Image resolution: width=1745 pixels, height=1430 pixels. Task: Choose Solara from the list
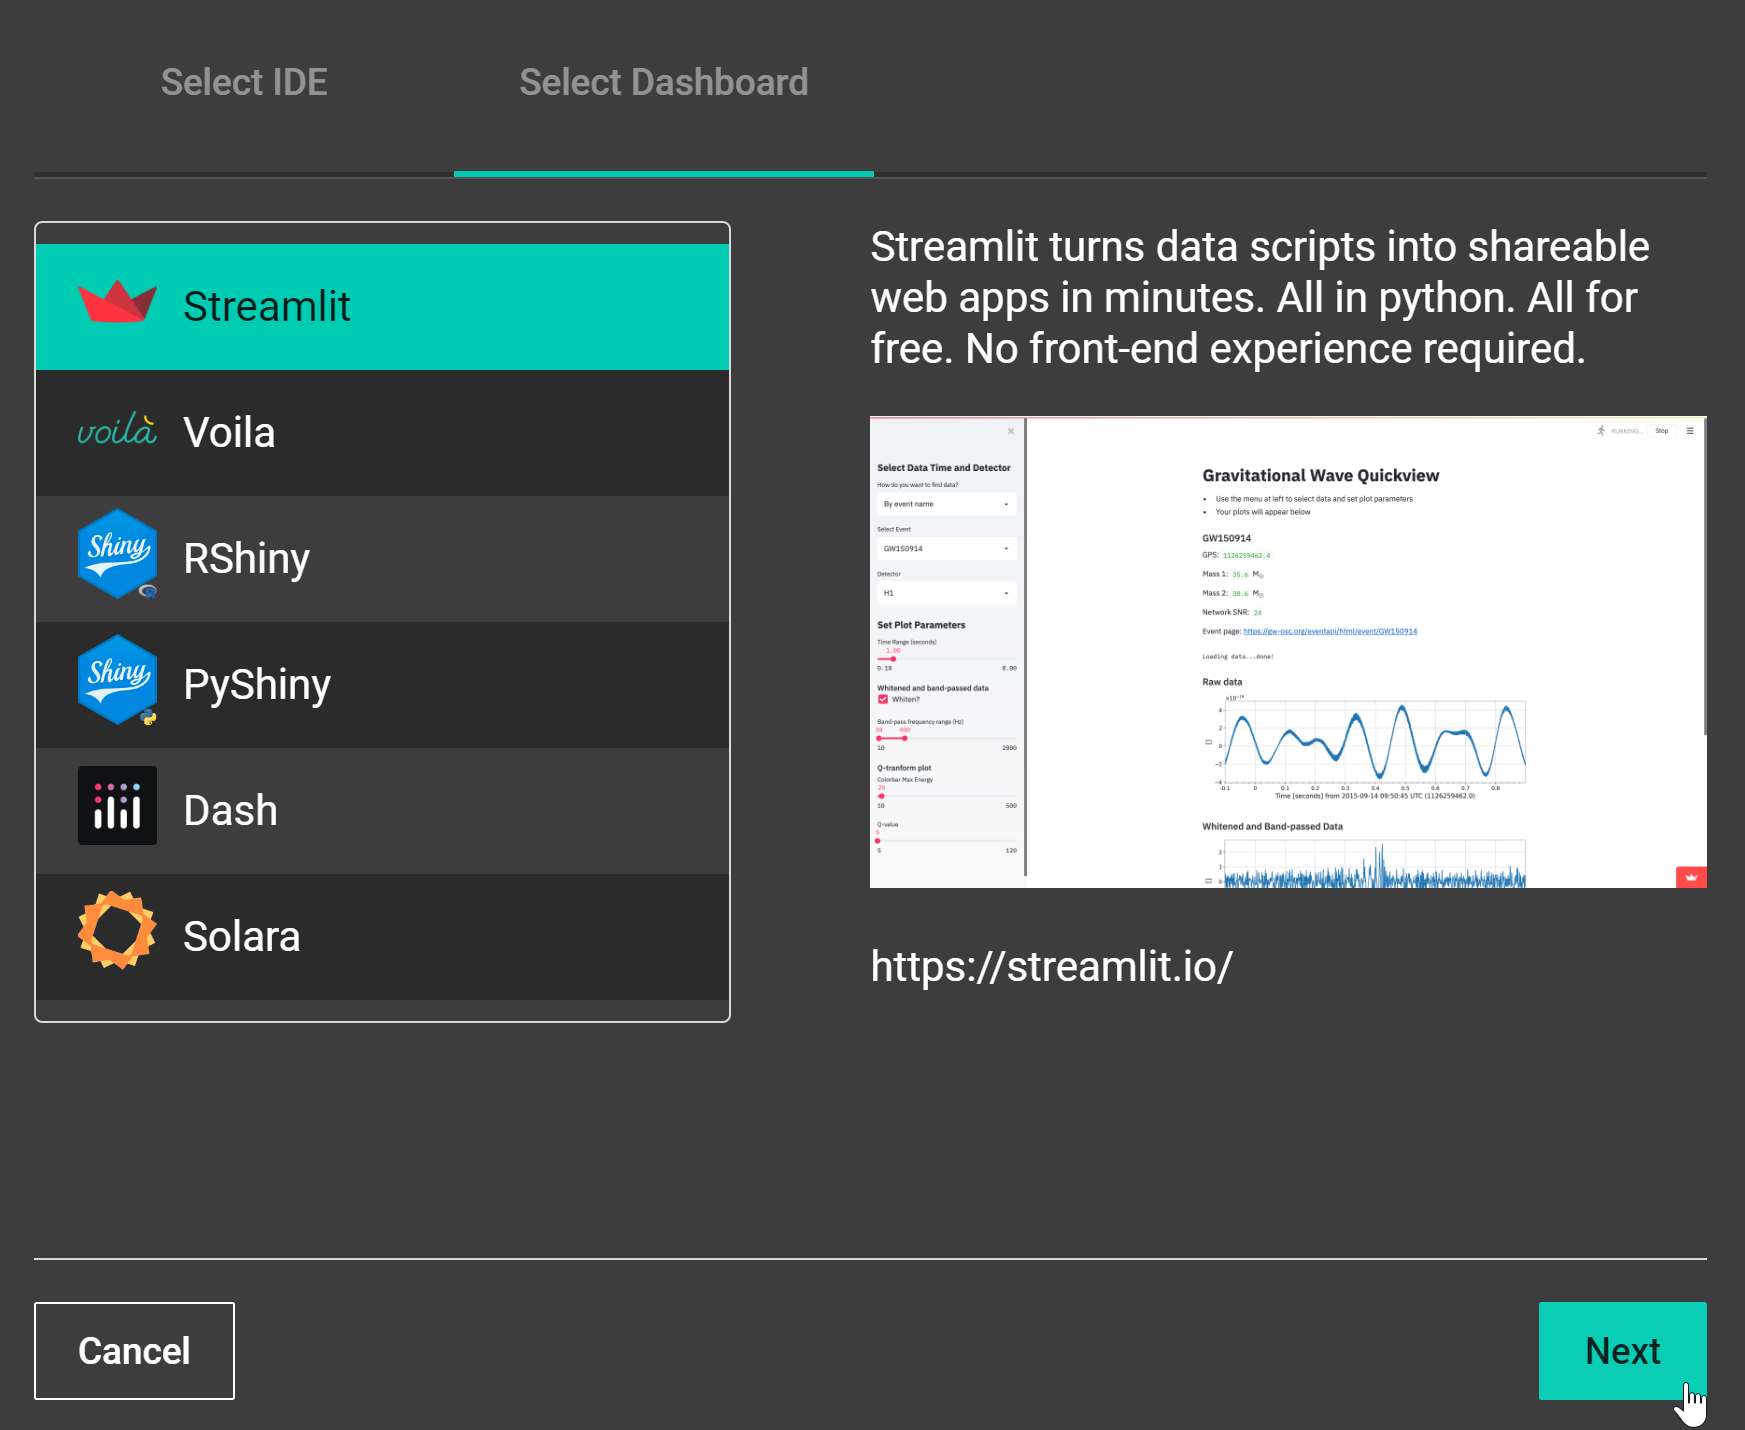382,937
